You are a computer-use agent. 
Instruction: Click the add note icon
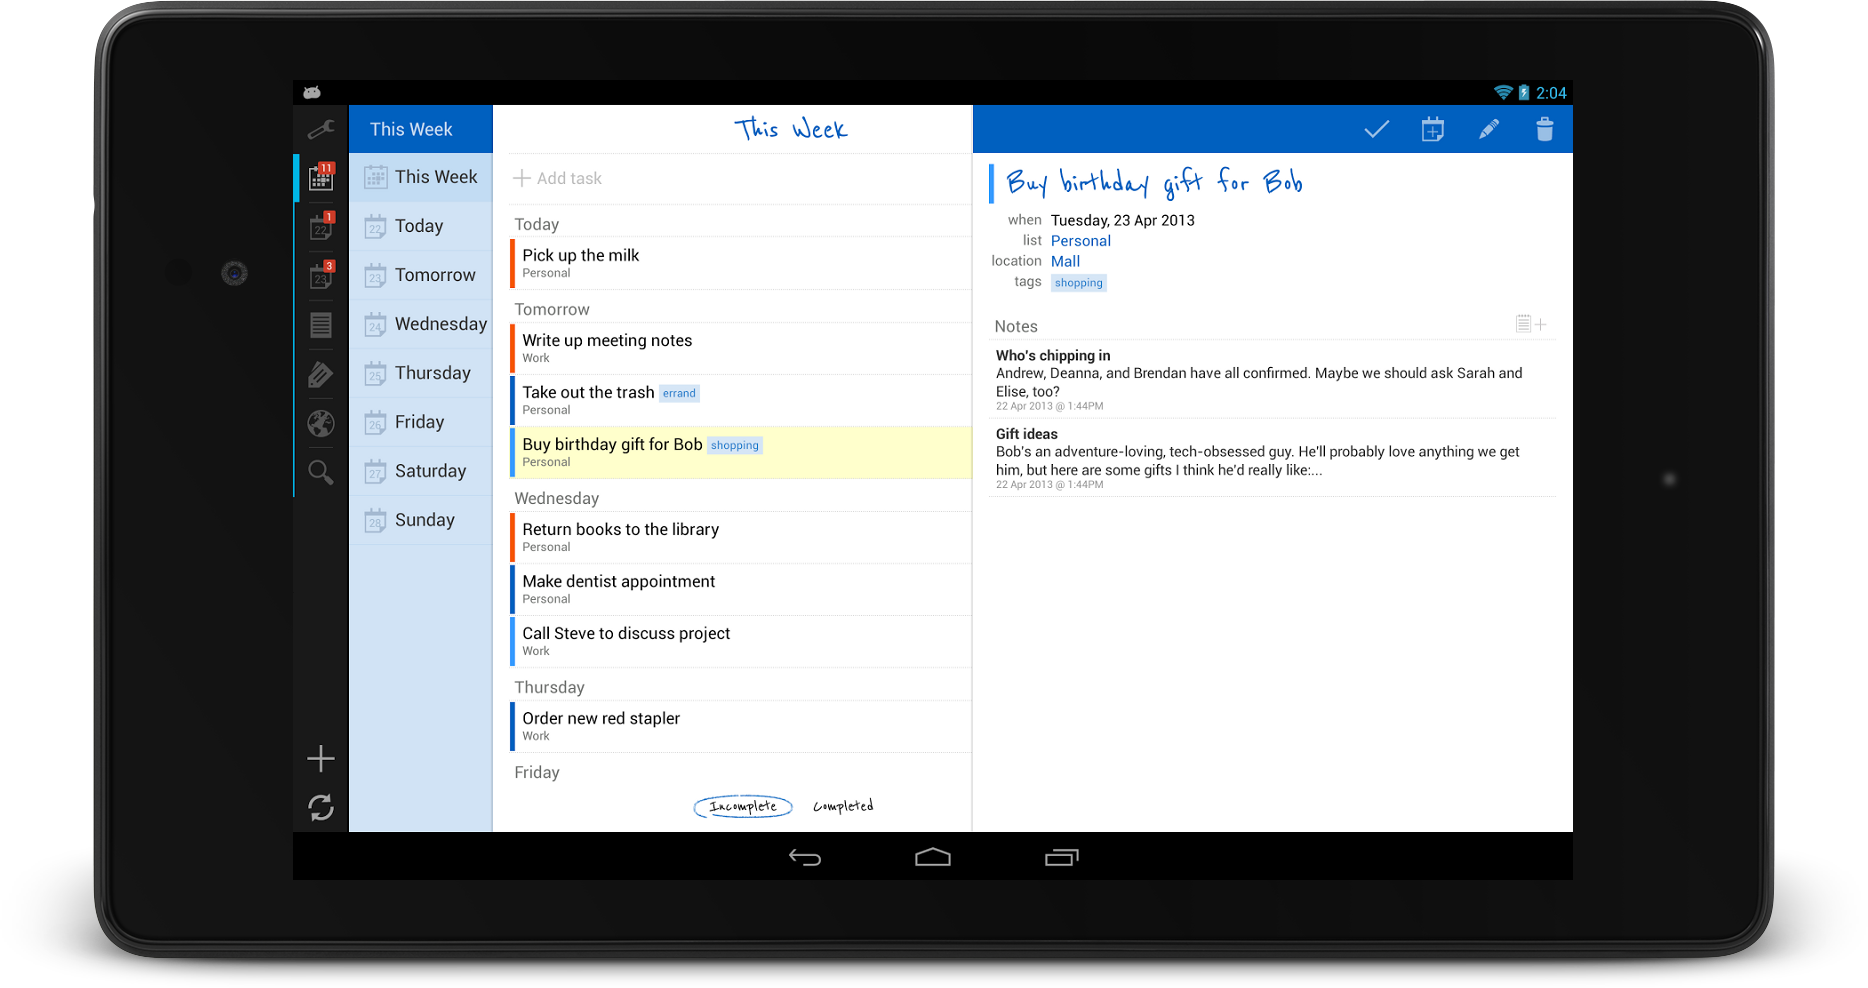coord(1530,324)
